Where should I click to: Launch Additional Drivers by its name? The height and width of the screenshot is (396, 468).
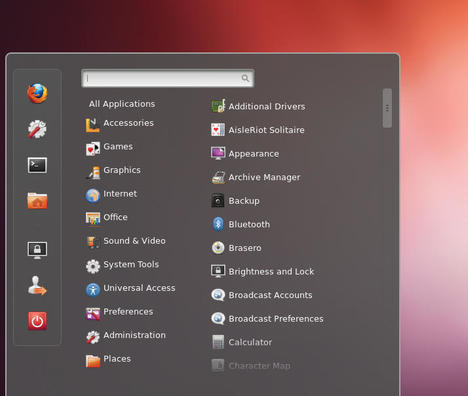pos(267,106)
